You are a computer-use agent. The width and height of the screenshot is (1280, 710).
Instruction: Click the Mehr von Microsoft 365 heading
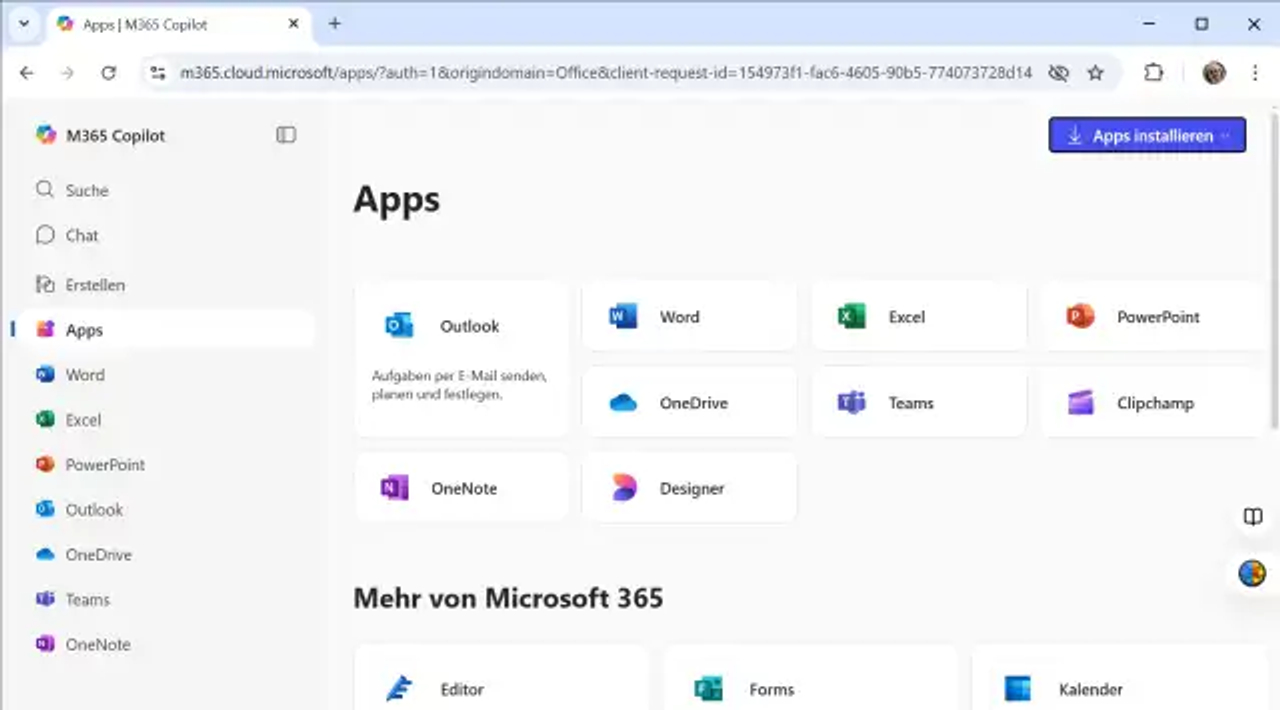pyautogui.click(x=508, y=598)
